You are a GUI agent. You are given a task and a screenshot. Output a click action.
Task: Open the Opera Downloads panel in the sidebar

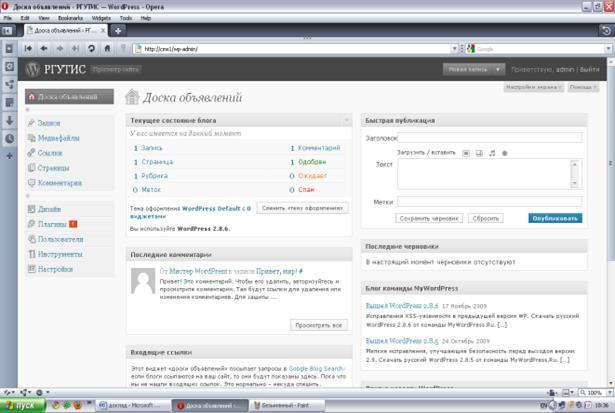click(9, 121)
